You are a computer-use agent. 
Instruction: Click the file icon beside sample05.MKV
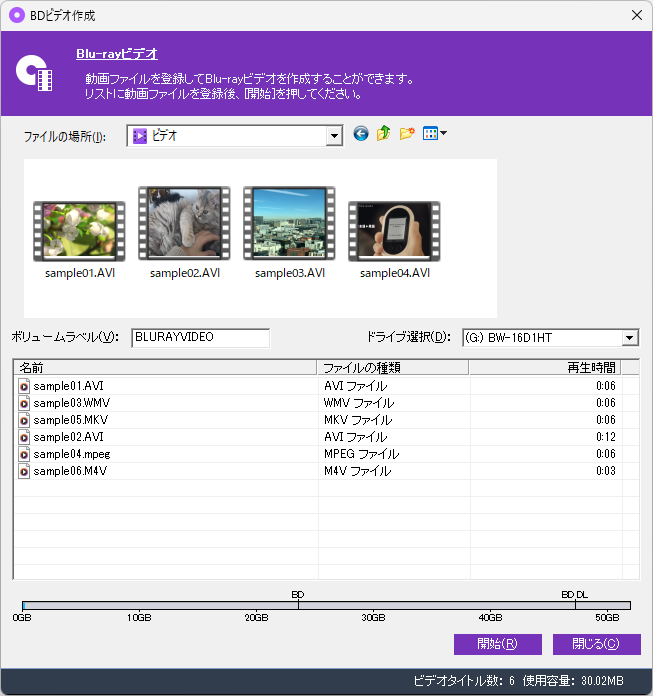tap(24, 420)
